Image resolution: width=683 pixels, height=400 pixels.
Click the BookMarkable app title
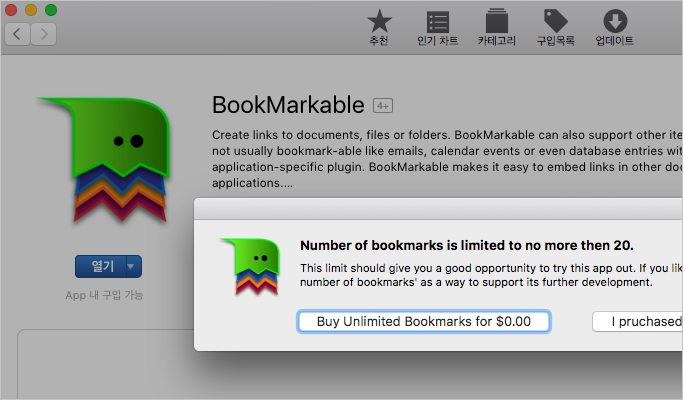point(288,105)
